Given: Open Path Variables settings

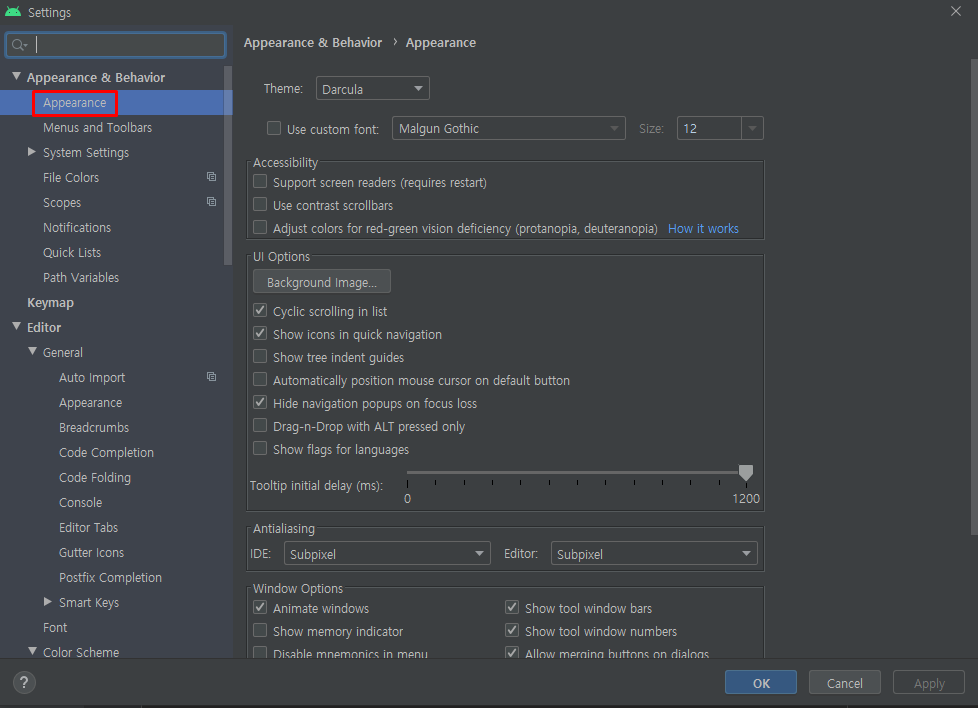Looking at the screenshot, I should click(x=80, y=278).
